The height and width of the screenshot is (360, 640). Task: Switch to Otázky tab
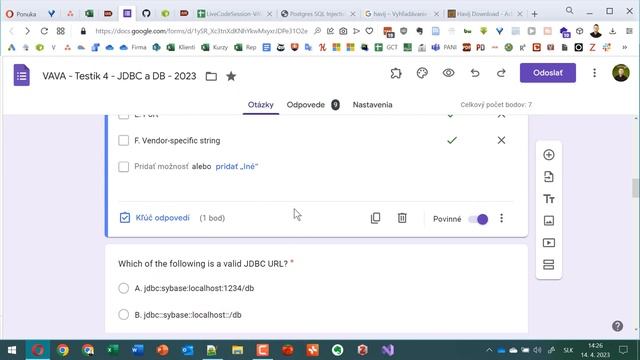[260, 105]
